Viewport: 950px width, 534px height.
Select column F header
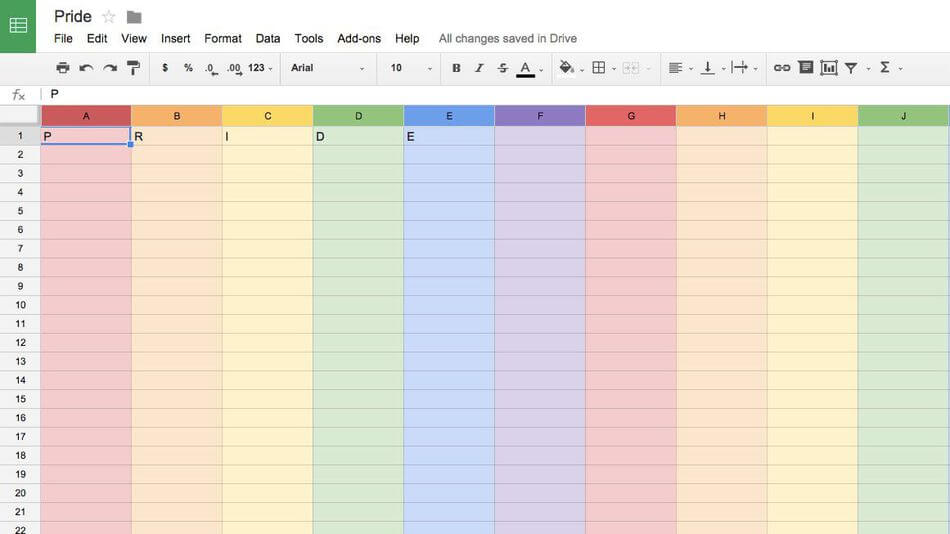[540, 116]
